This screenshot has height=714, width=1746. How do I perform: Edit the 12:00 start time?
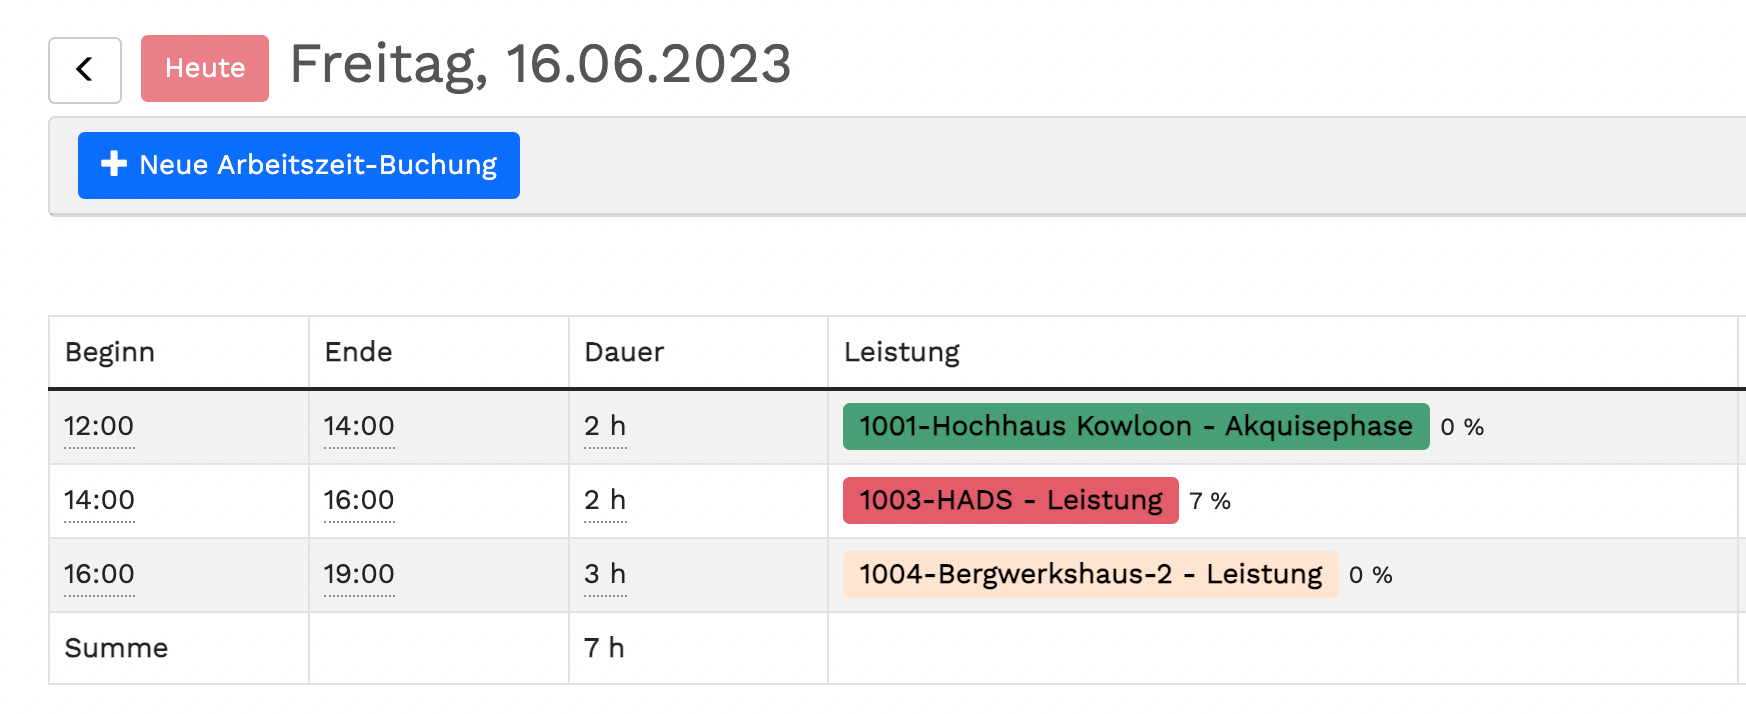[99, 427]
